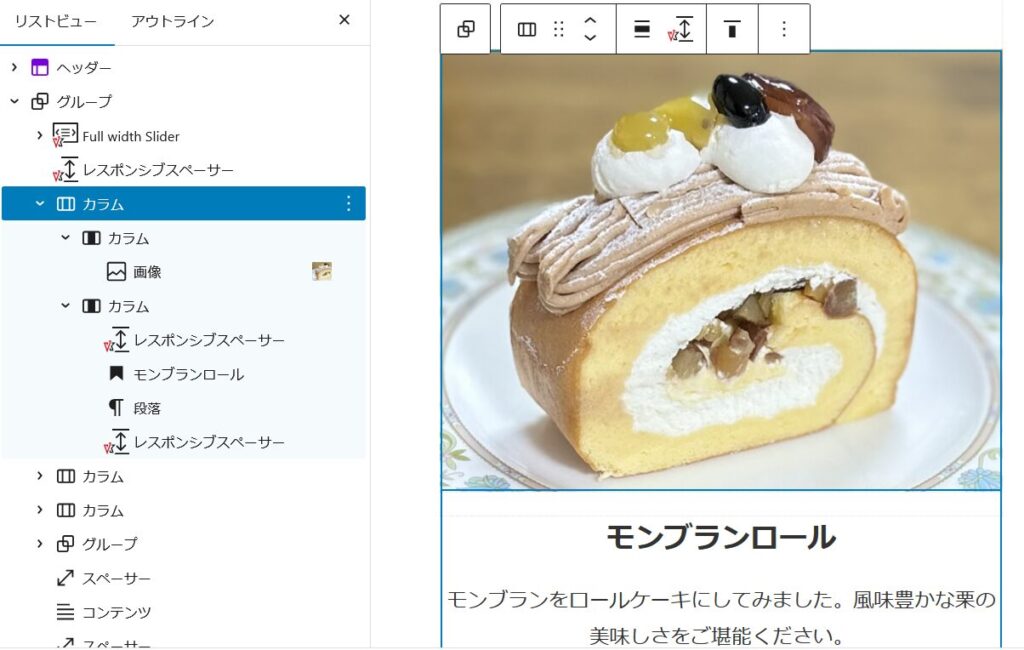The width and height of the screenshot is (1024, 650).
Task: Click the move up/down arrows in toolbar
Action: (x=590, y=29)
